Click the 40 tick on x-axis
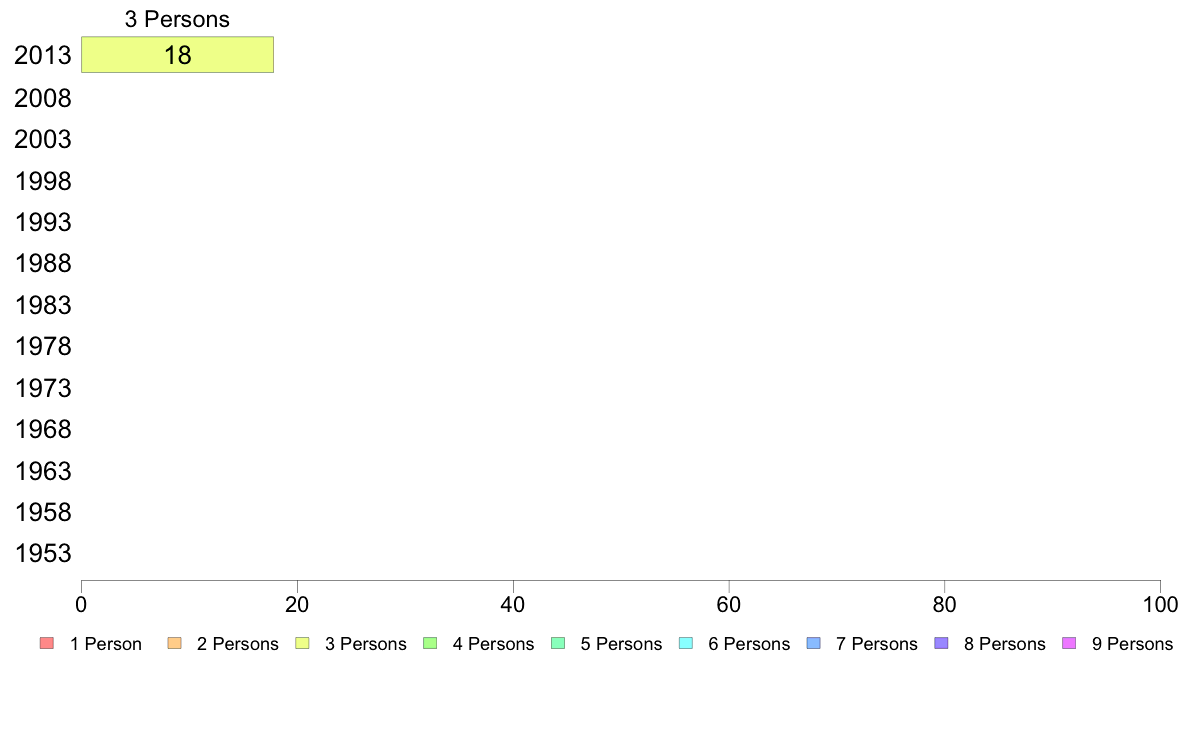Image resolution: width=1188 pixels, height=736 pixels. (513, 604)
